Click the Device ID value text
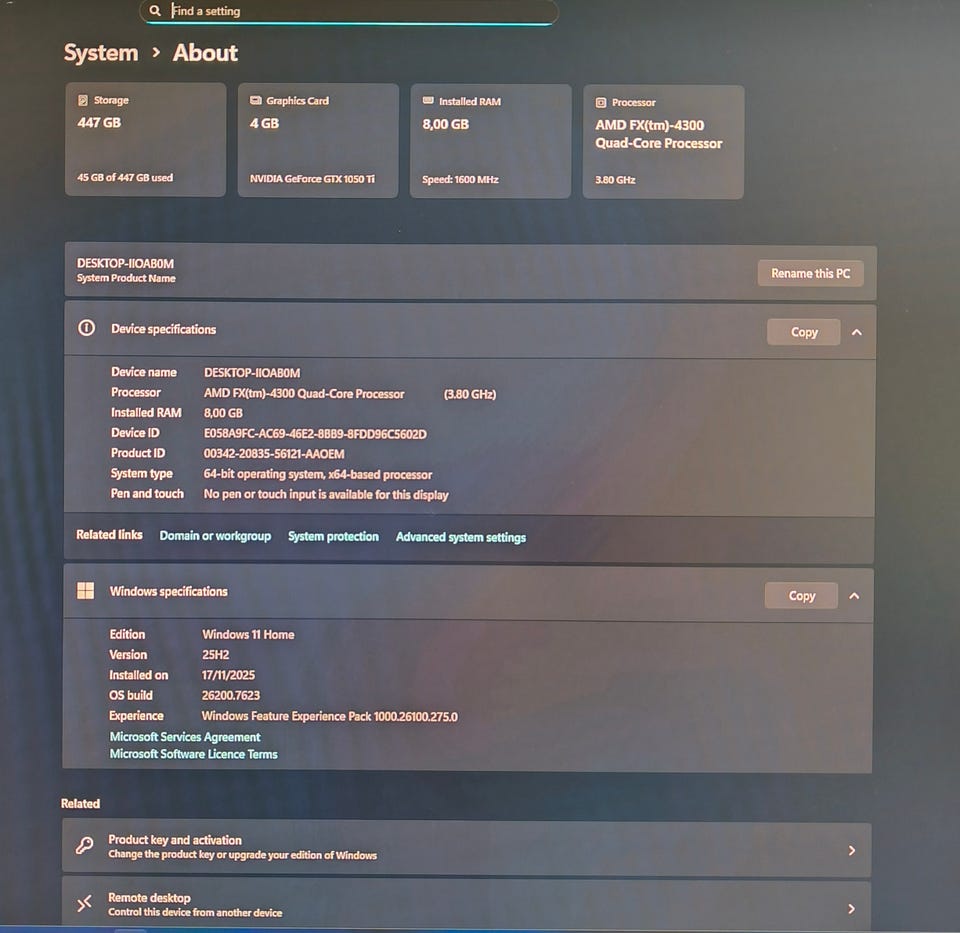Image resolution: width=960 pixels, height=933 pixels. pos(315,434)
